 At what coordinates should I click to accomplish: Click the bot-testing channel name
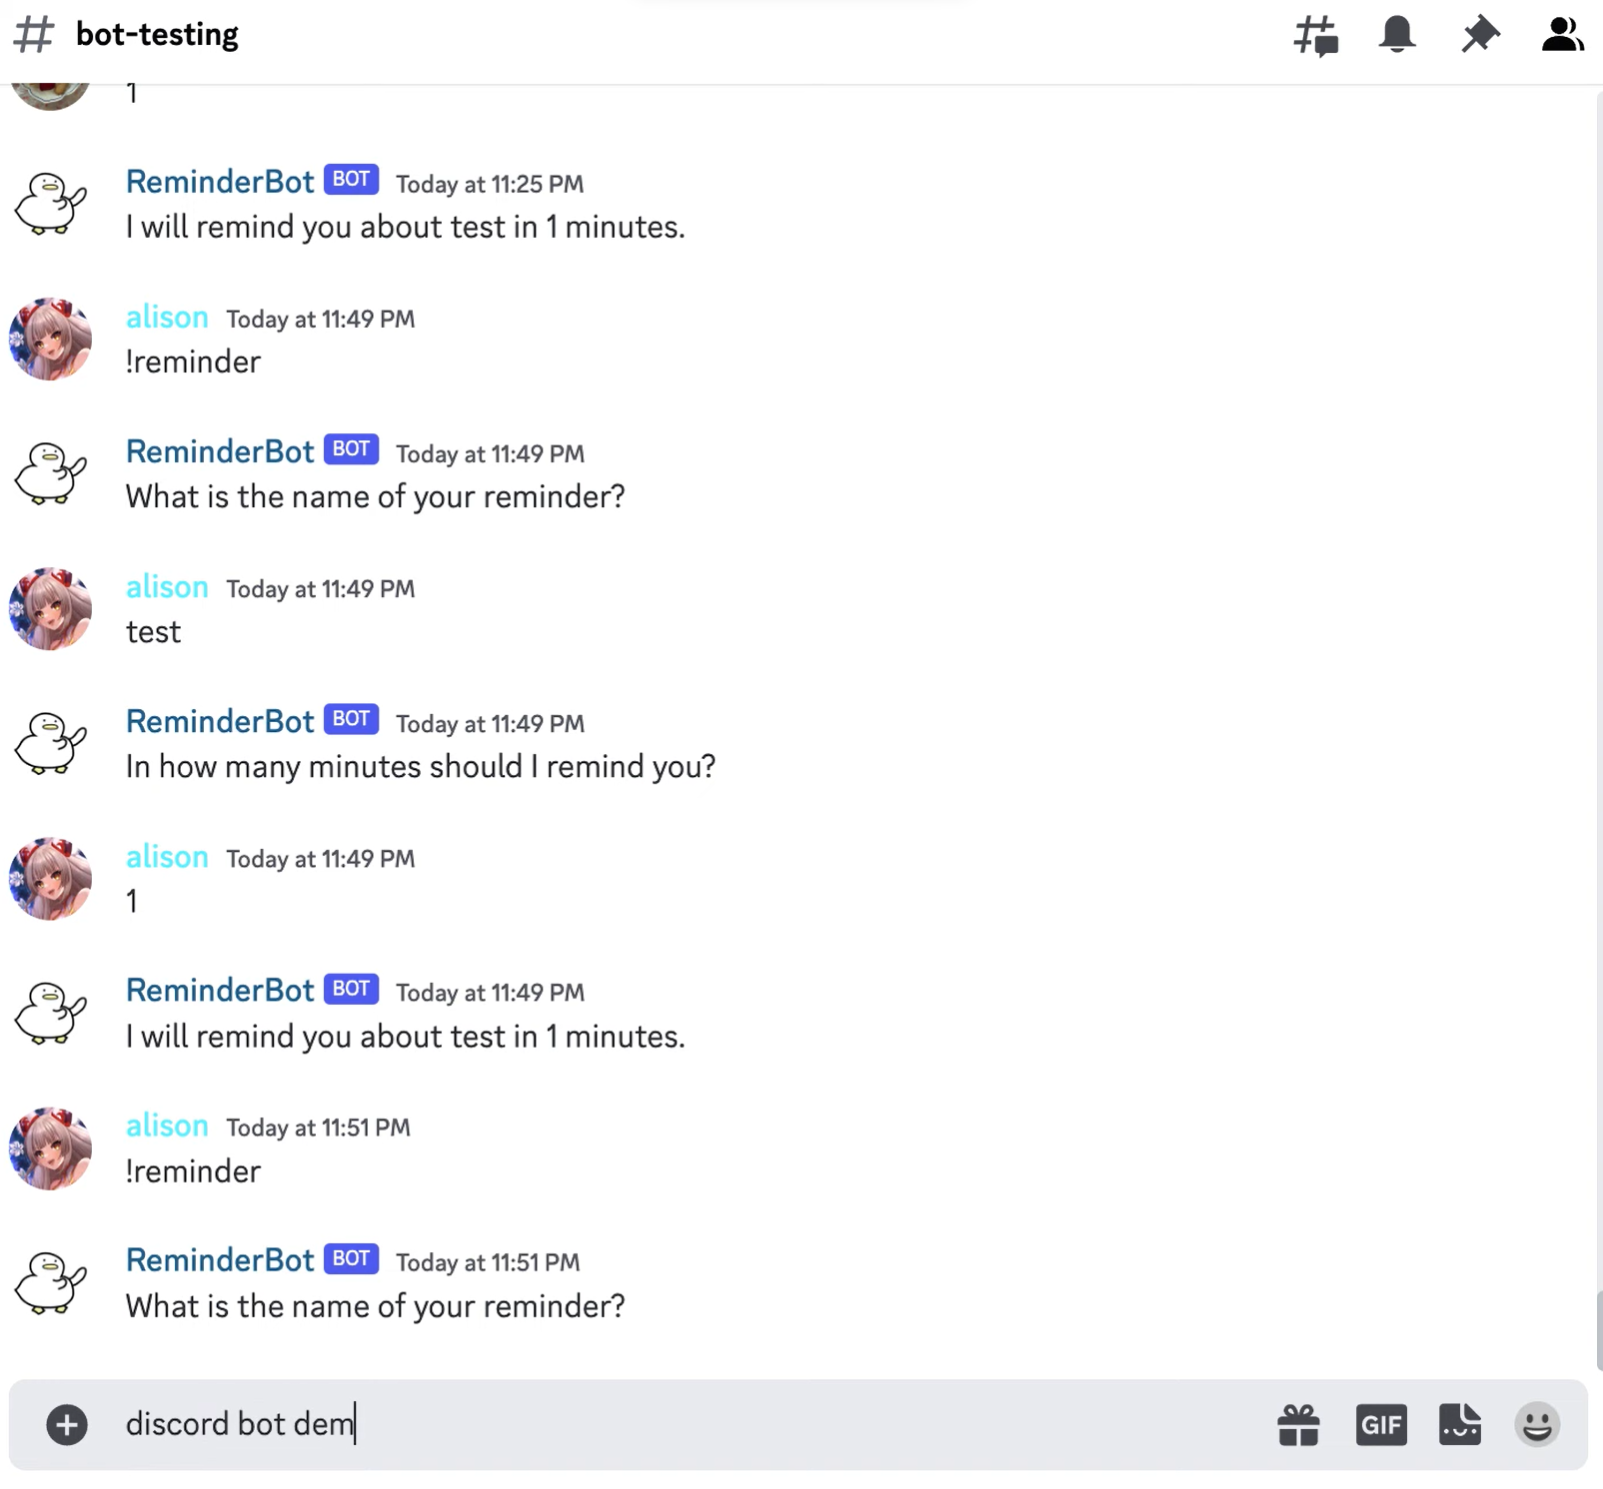(x=157, y=34)
